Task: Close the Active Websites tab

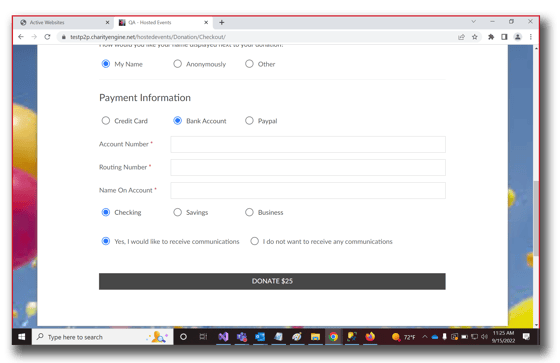Action: [x=108, y=22]
